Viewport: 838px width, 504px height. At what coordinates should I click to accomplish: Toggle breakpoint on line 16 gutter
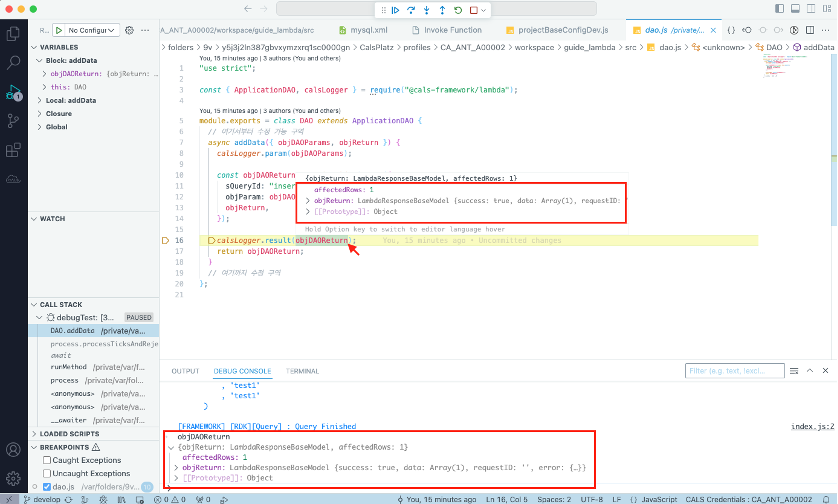coord(166,241)
